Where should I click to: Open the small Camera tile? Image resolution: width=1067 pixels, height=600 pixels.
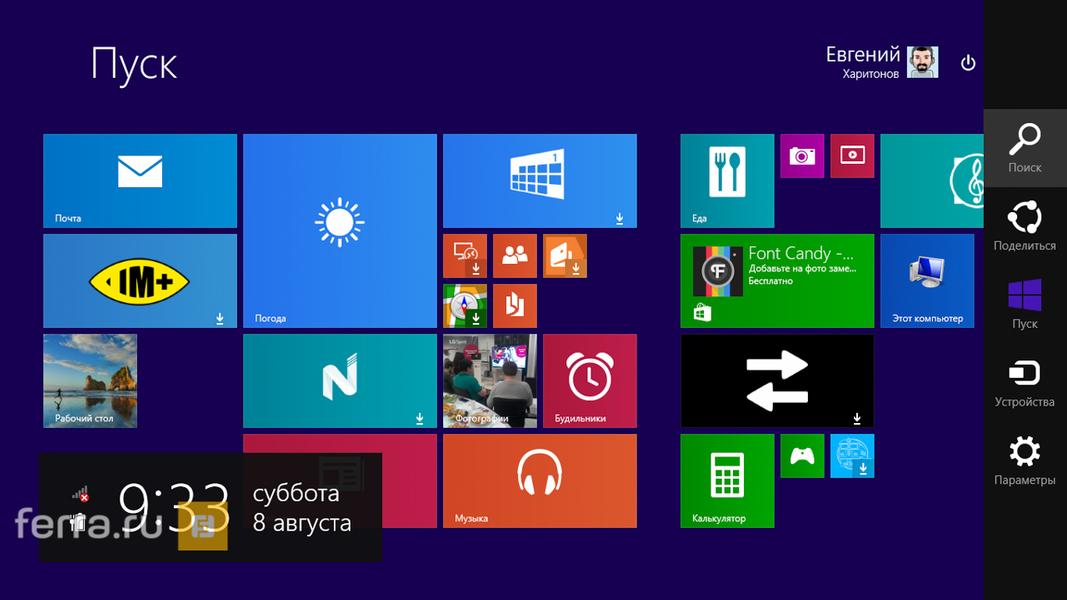pyautogui.click(x=801, y=156)
